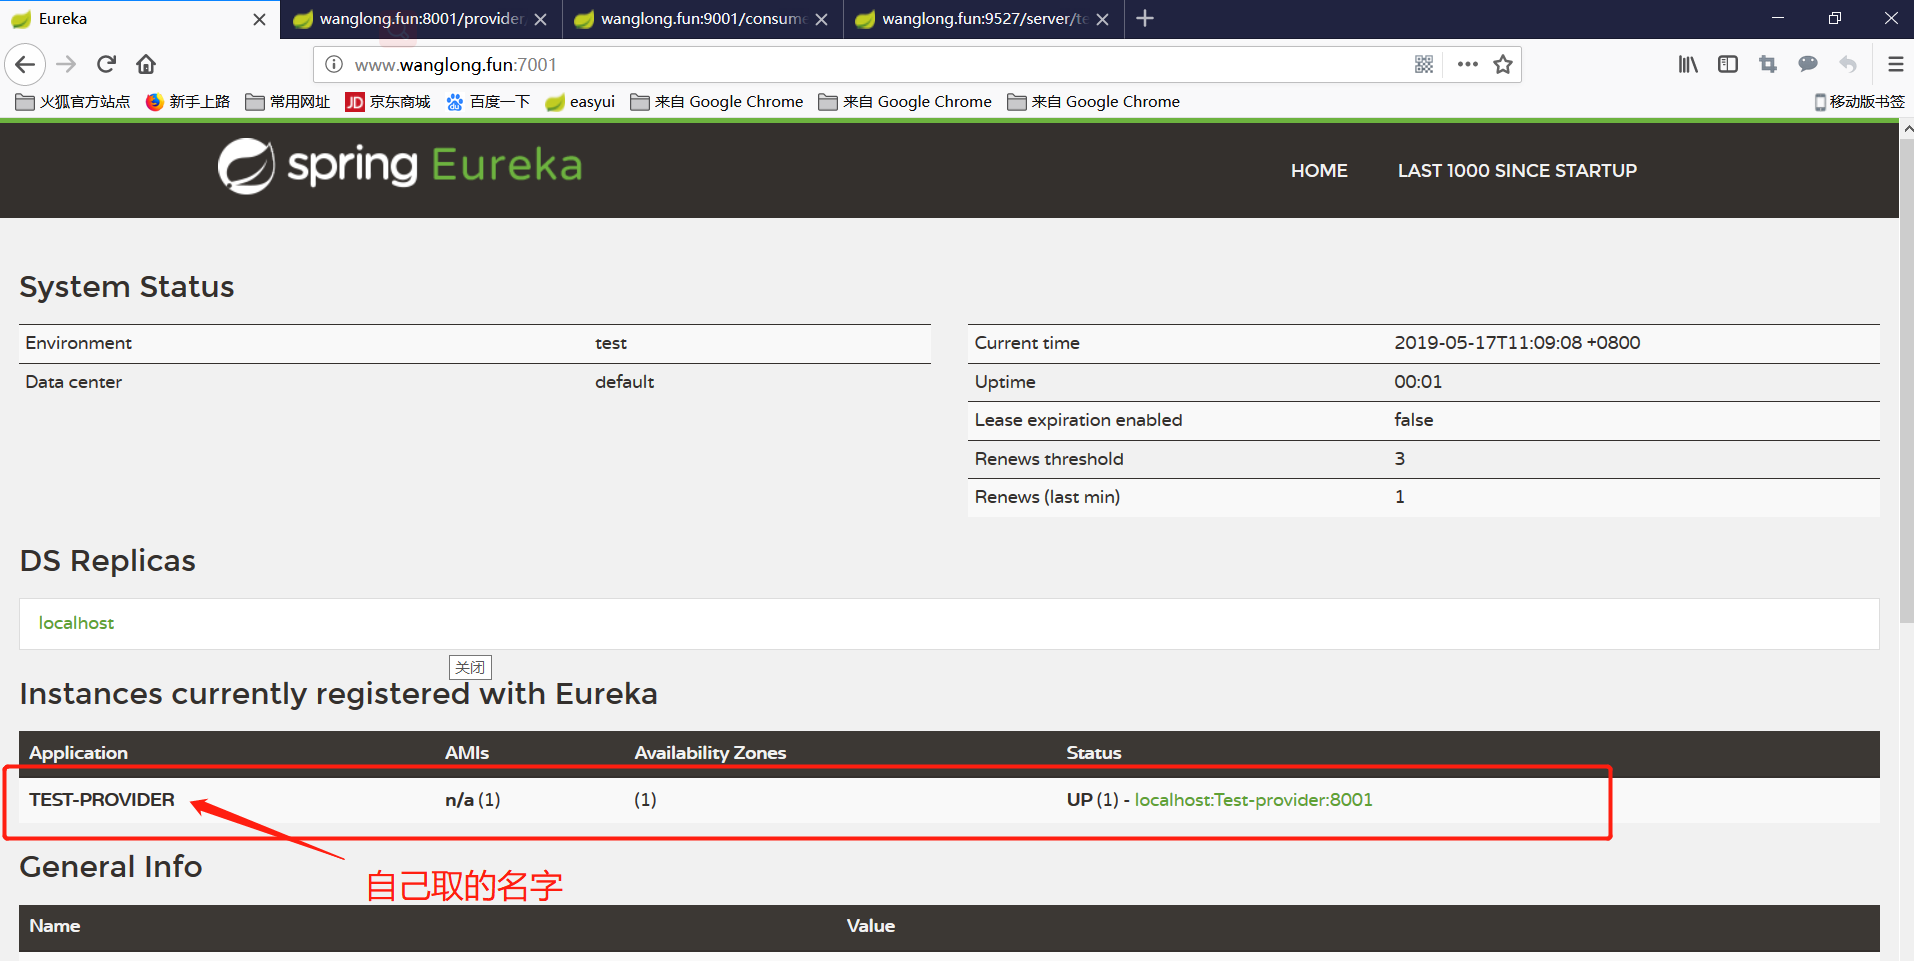Image resolution: width=1914 pixels, height=961 pixels.
Task: Expand second 来自 Google Chrome bookmark folder
Action: [905, 102]
